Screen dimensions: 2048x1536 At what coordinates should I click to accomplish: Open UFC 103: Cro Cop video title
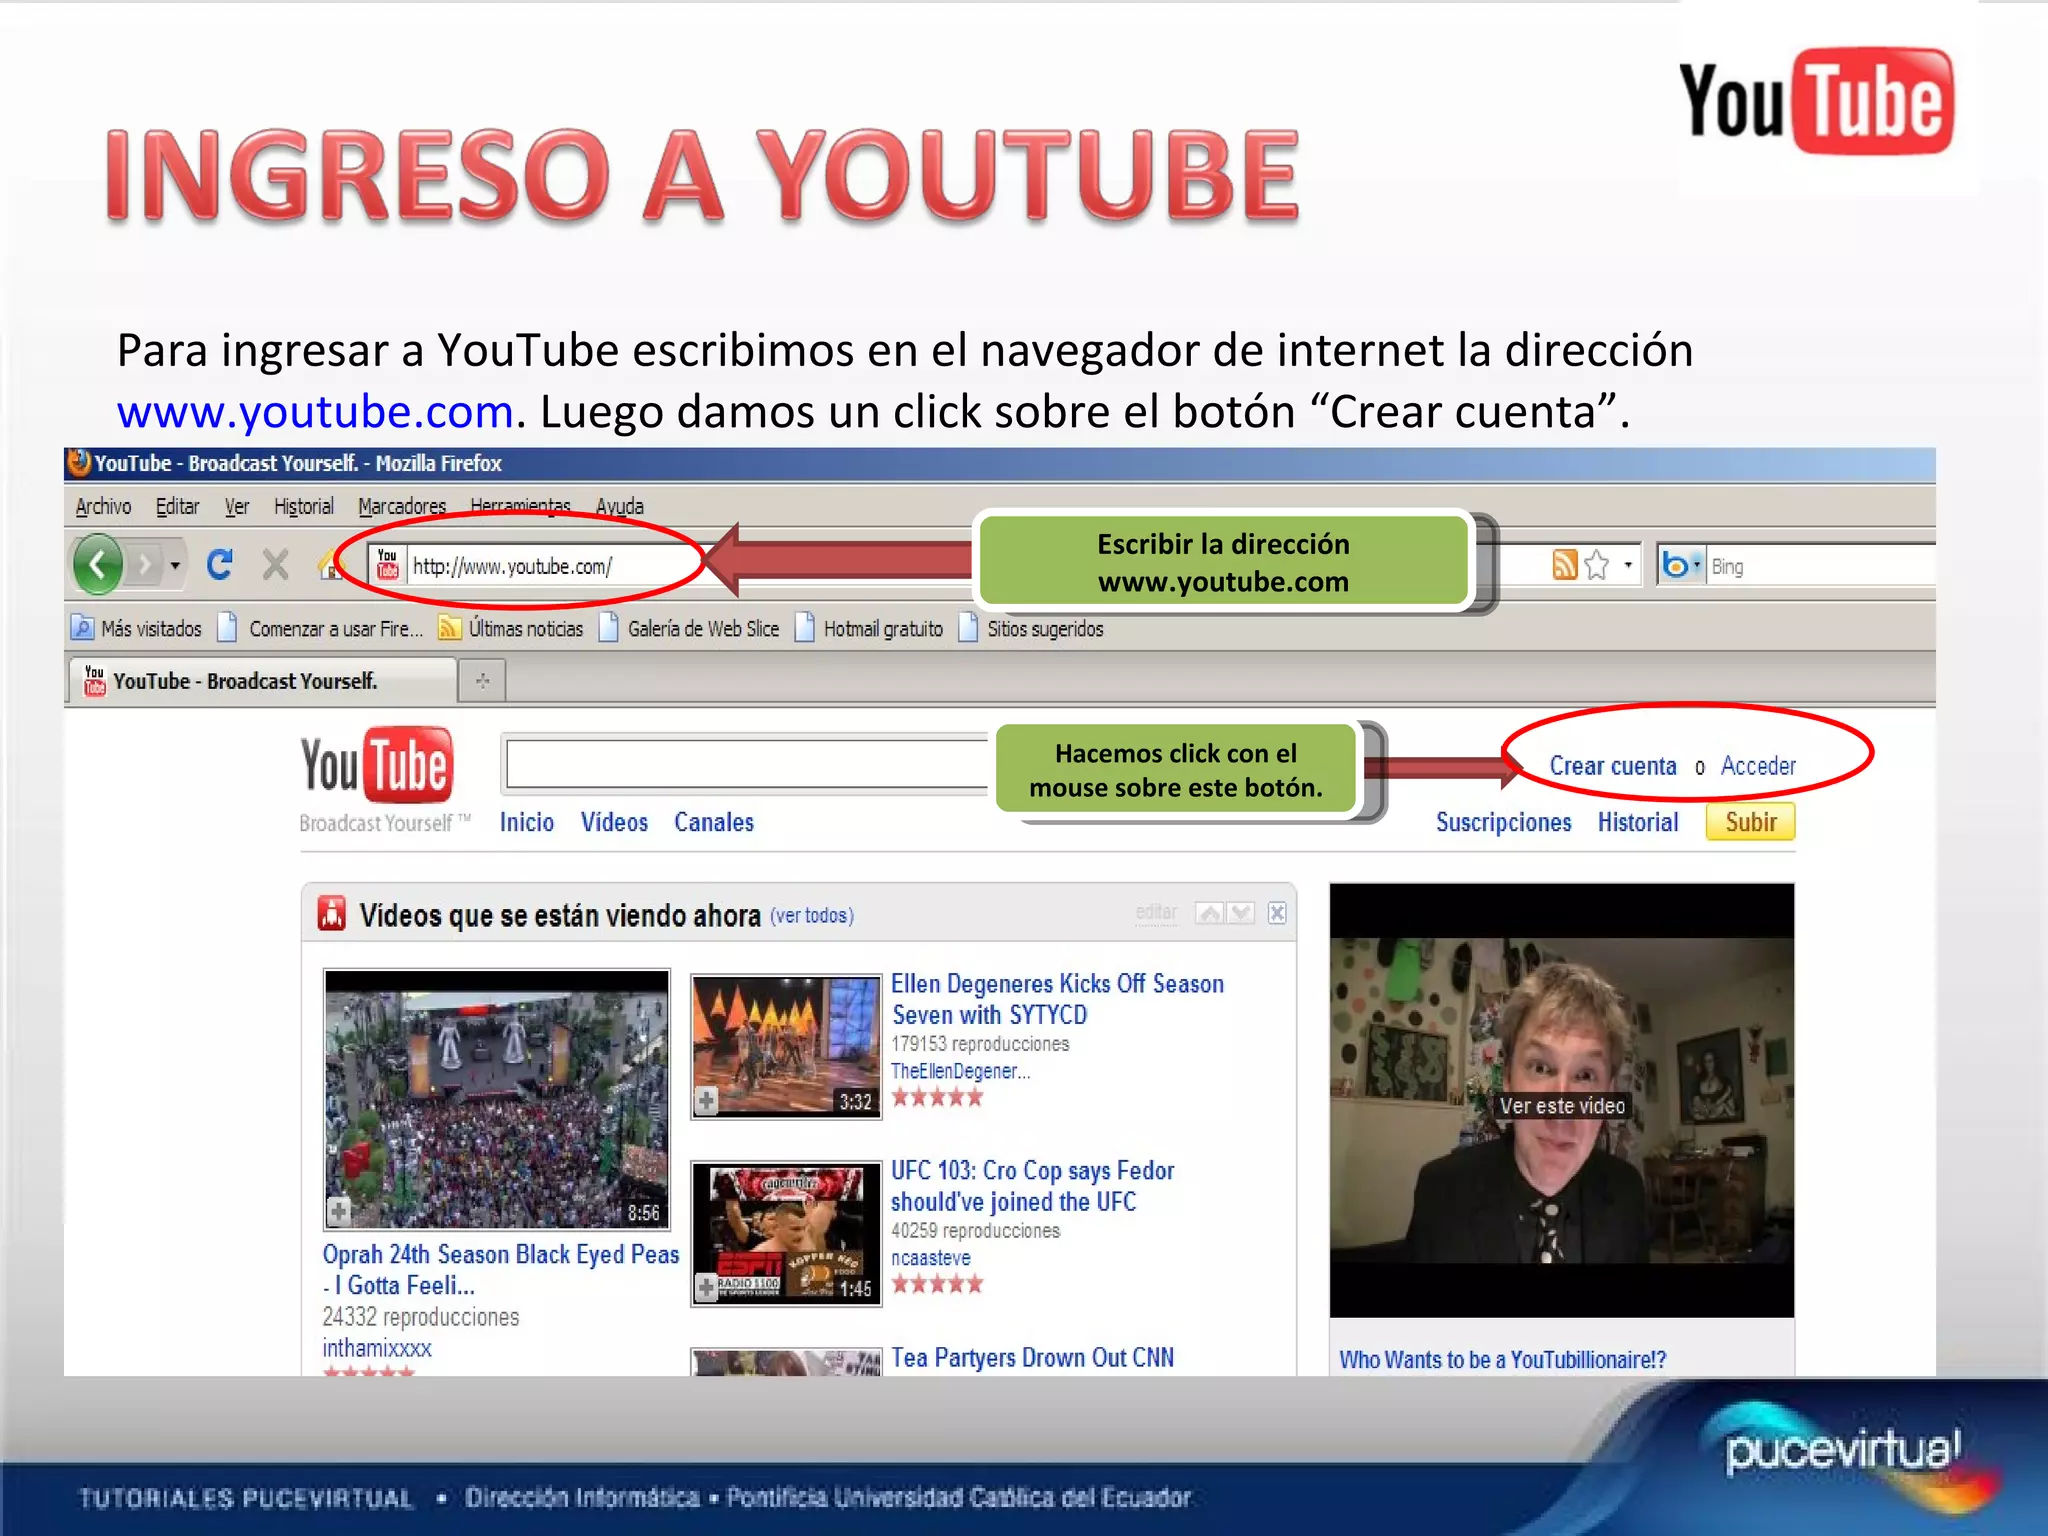[x=1032, y=1186]
